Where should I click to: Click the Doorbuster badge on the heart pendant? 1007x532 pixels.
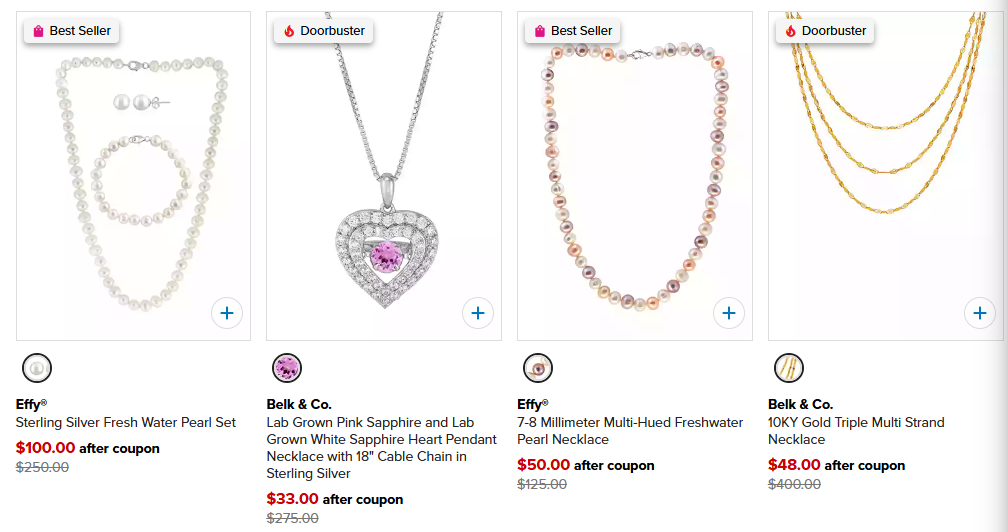(x=324, y=31)
